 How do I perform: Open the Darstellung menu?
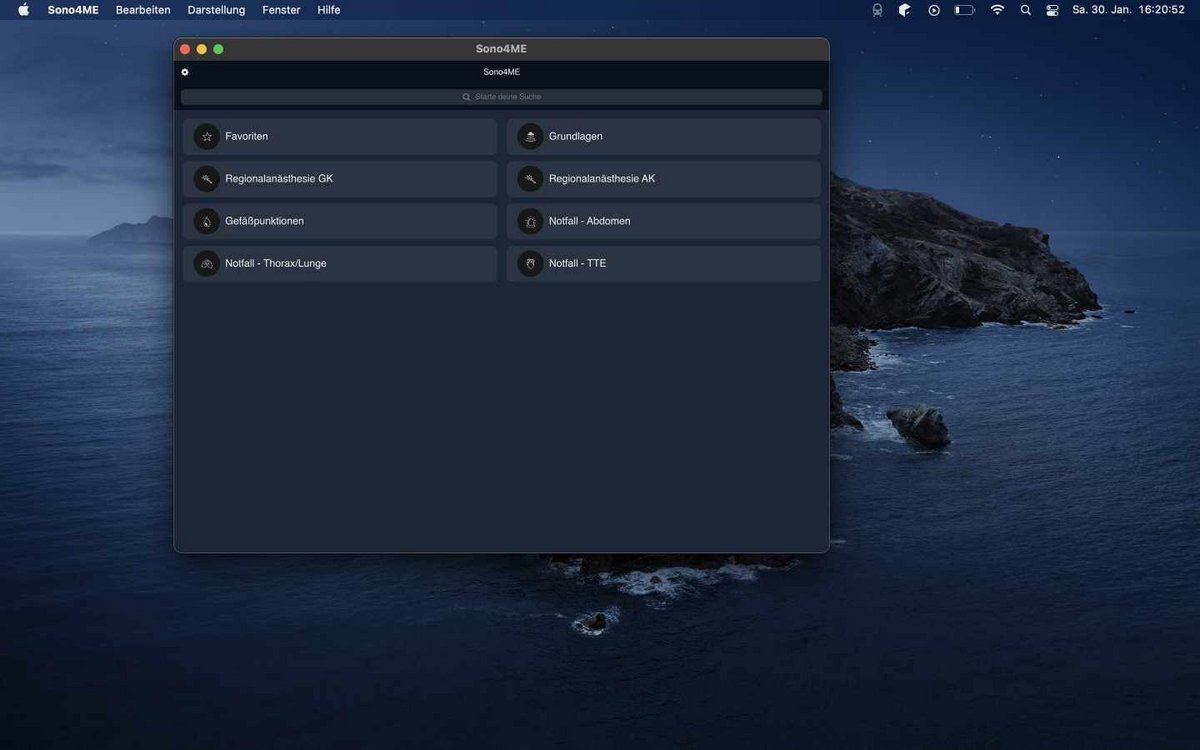tap(216, 10)
